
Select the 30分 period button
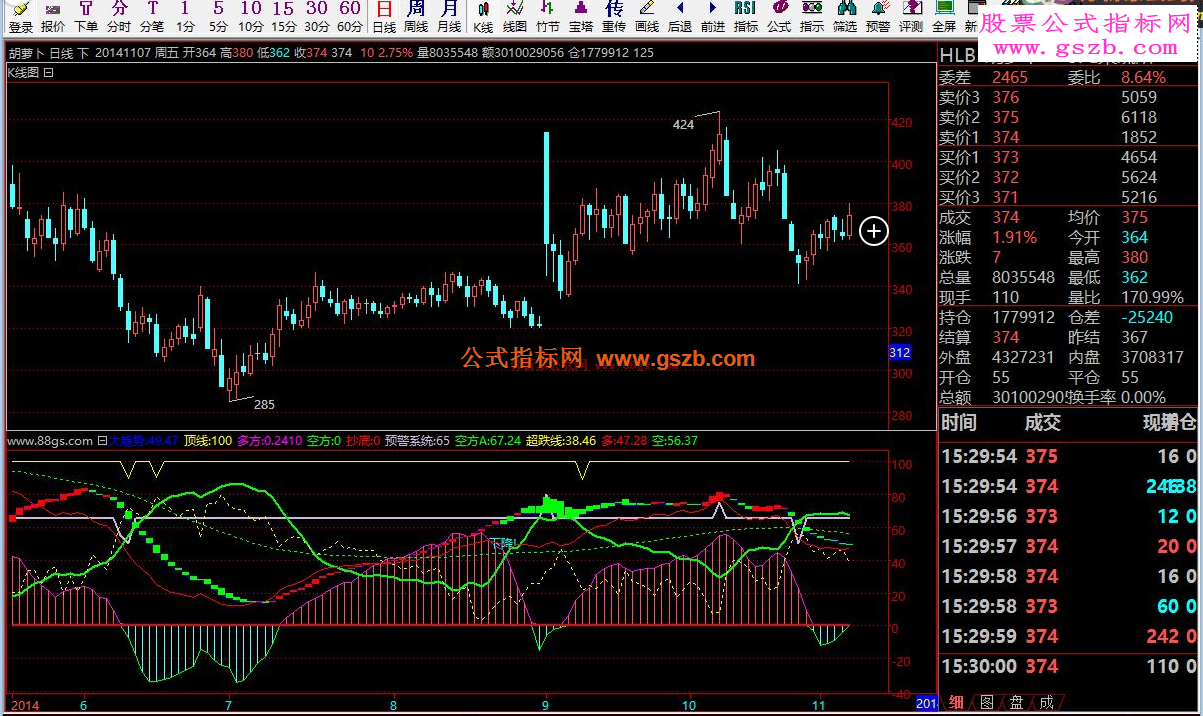tap(317, 17)
